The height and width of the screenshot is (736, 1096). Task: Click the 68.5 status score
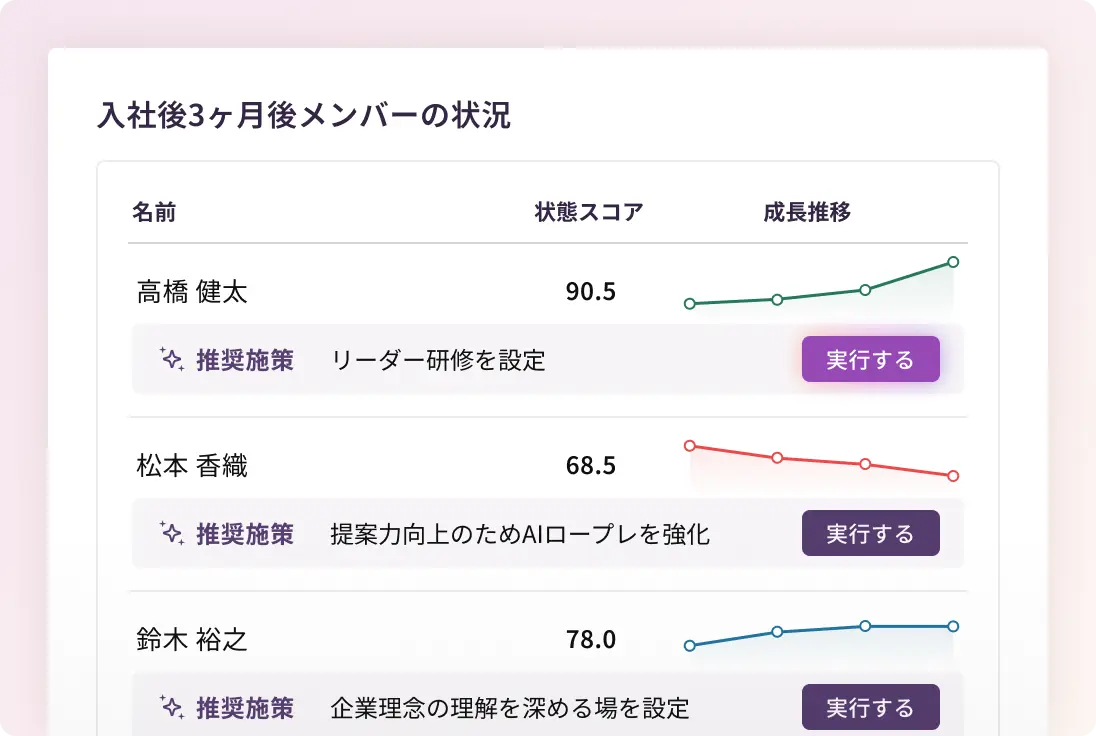591,466
